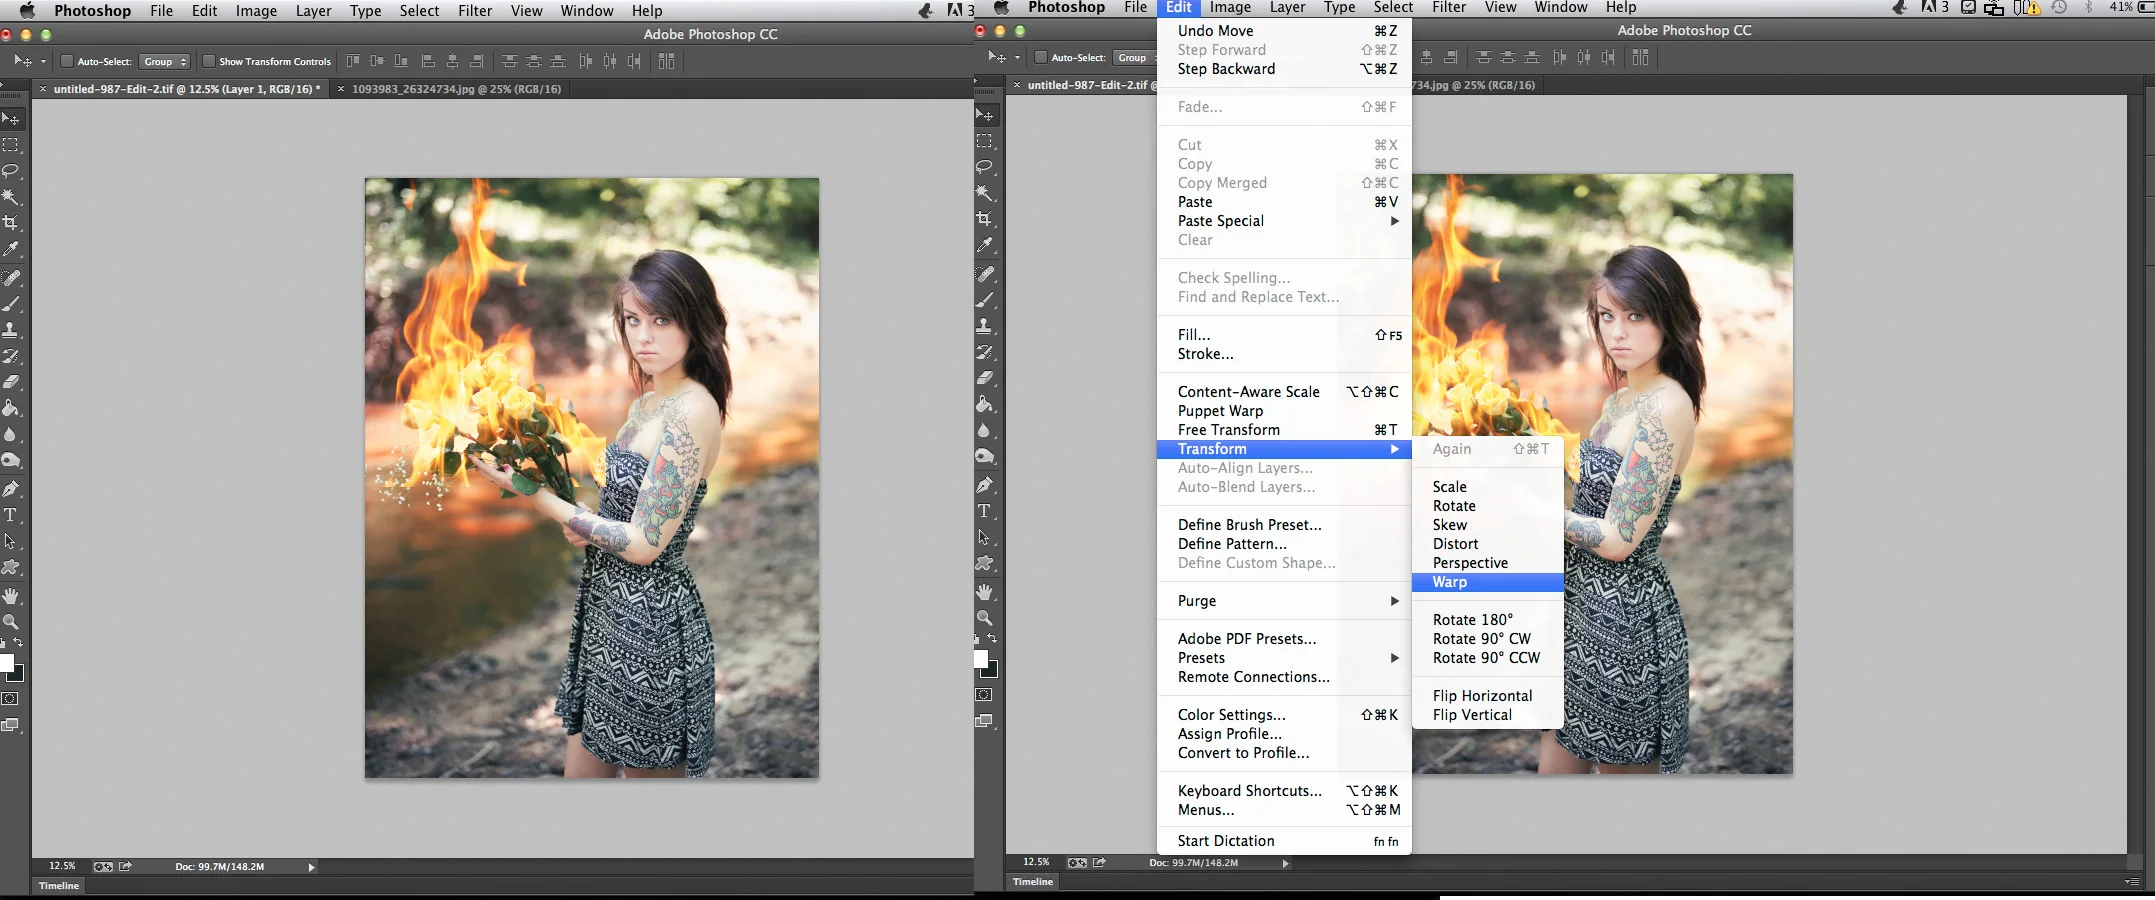Click Color Settings... in Edit menu
Viewport: 2155px width, 900px height.
pos(1284,715)
